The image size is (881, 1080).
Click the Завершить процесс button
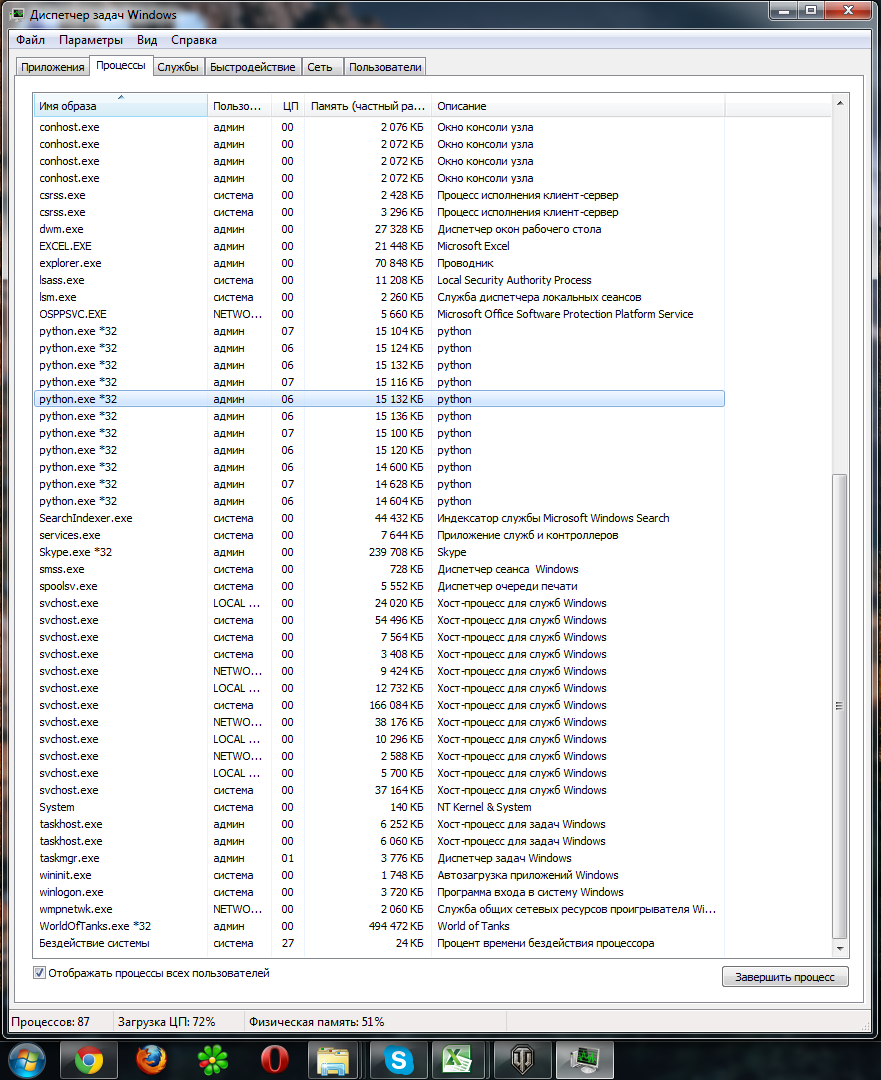785,977
